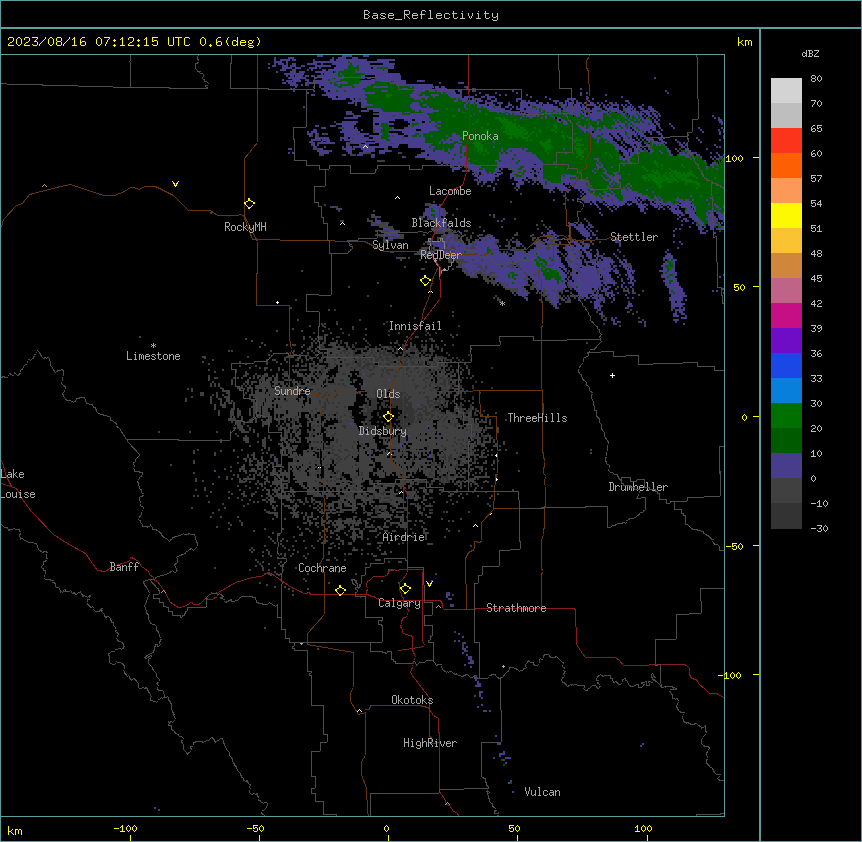The height and width of the screenshot is (842, 862).
Task: Click the blue 36 dBZ legend swatch
Action: 786,365
